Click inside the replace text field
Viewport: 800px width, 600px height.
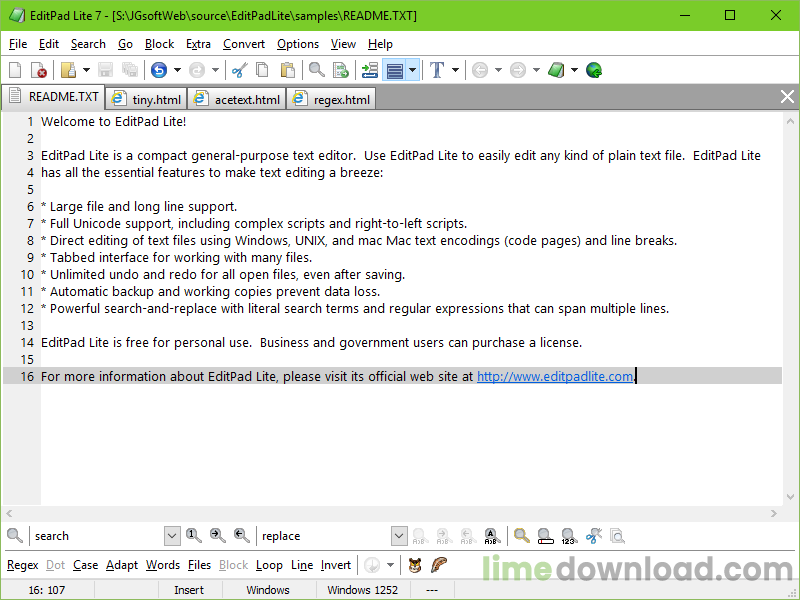tap(324, 536)
